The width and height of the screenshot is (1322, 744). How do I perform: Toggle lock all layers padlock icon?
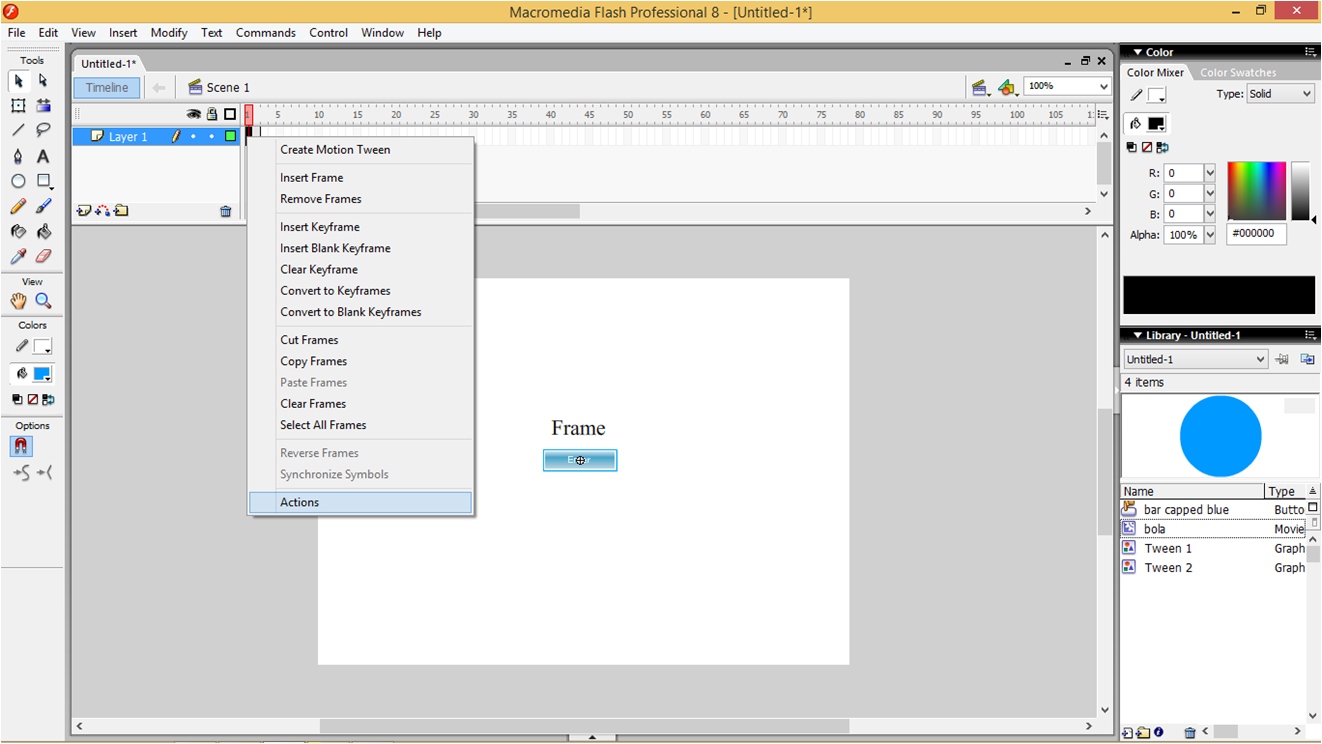coord(212,114)
